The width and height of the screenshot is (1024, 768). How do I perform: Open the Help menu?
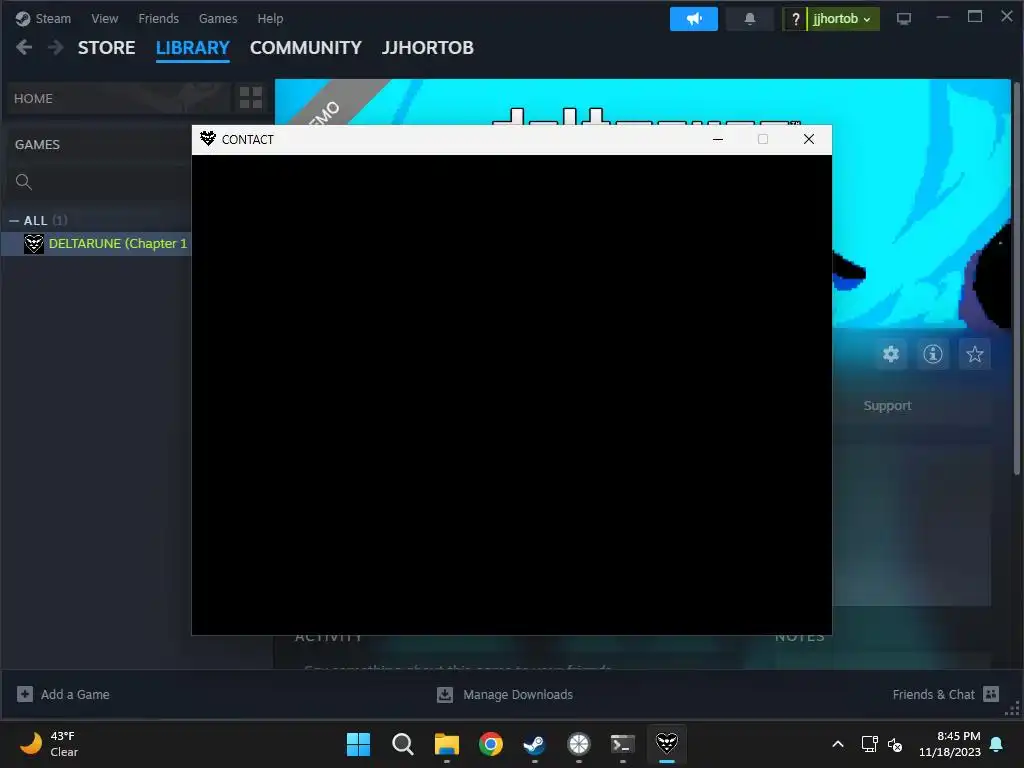[270, 18]
